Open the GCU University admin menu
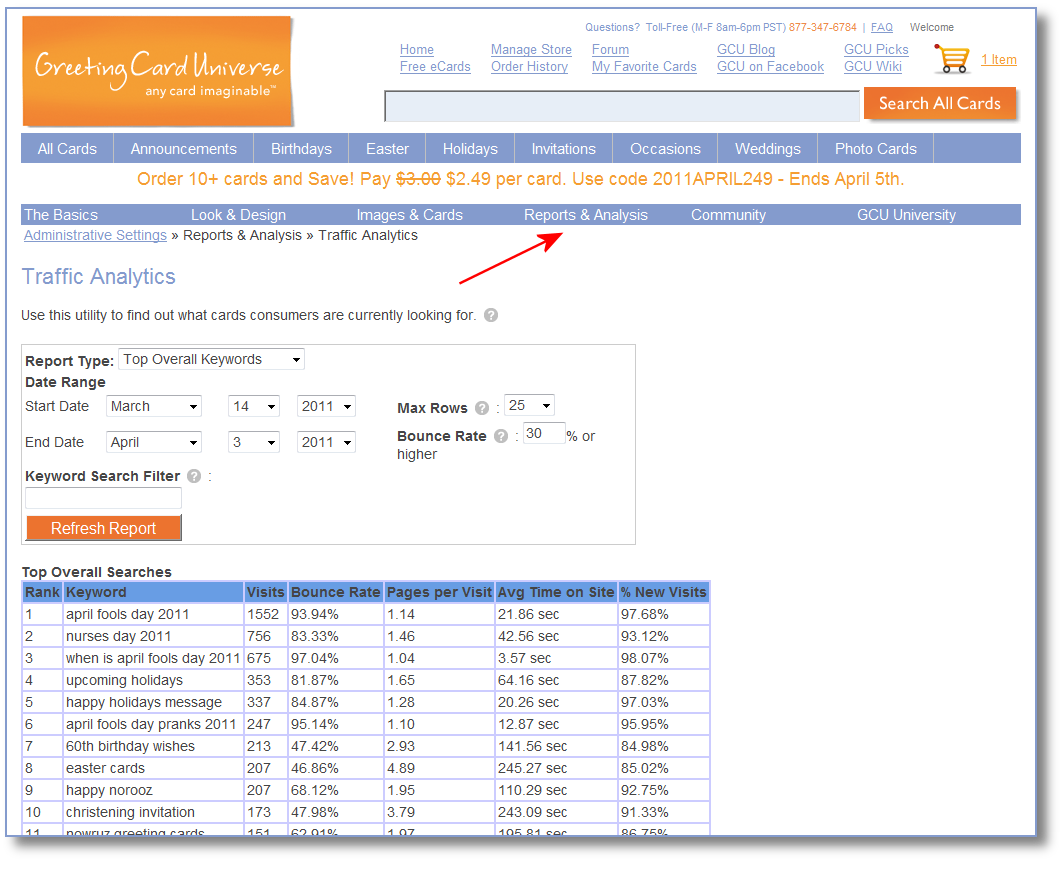The height and width of the screenshot is (870, 1062). (906, 215)
